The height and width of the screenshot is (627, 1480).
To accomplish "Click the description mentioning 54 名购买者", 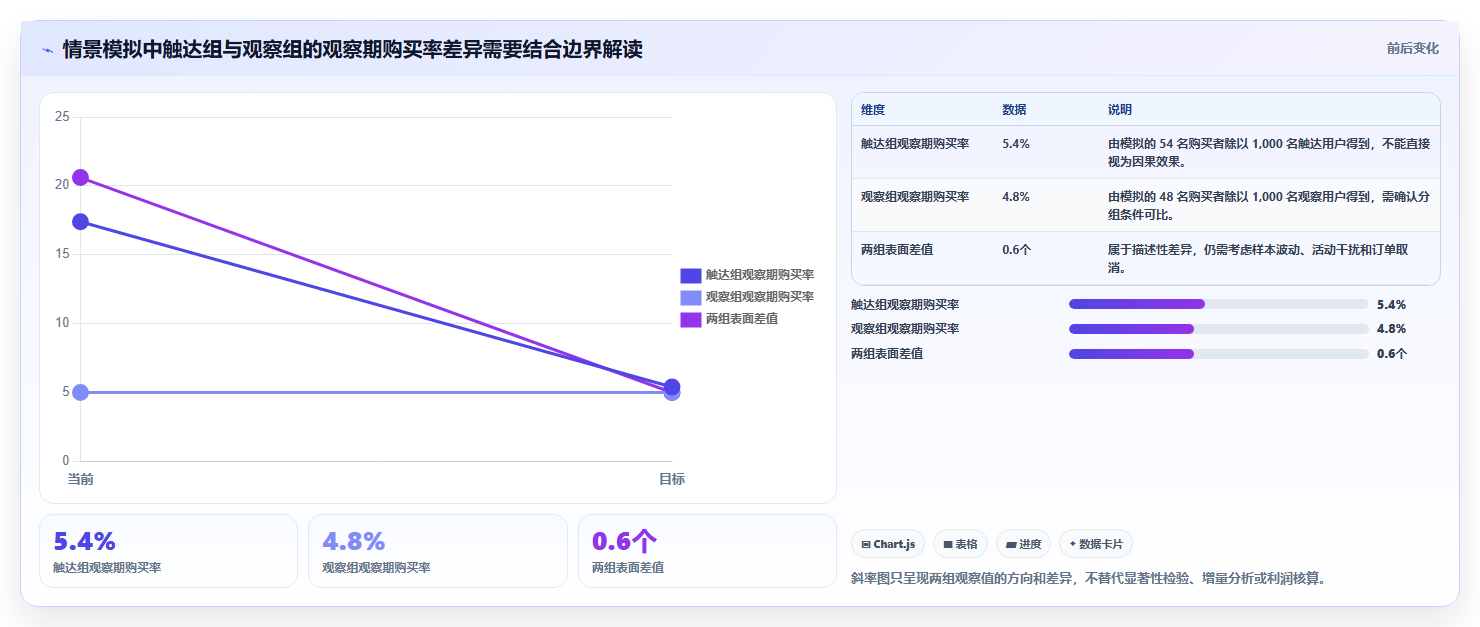I will click(1269, 152).
